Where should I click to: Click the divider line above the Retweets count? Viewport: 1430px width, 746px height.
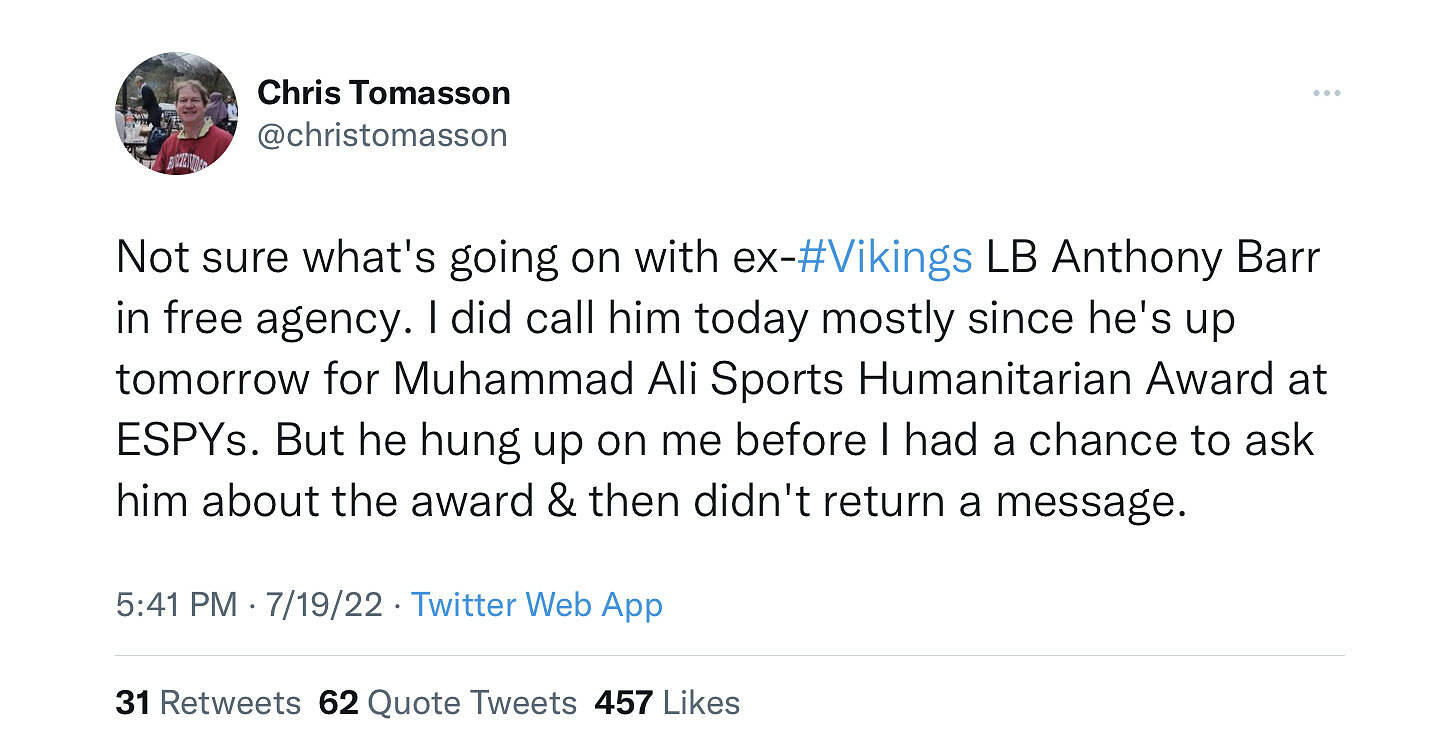click(x=730, y=656)
